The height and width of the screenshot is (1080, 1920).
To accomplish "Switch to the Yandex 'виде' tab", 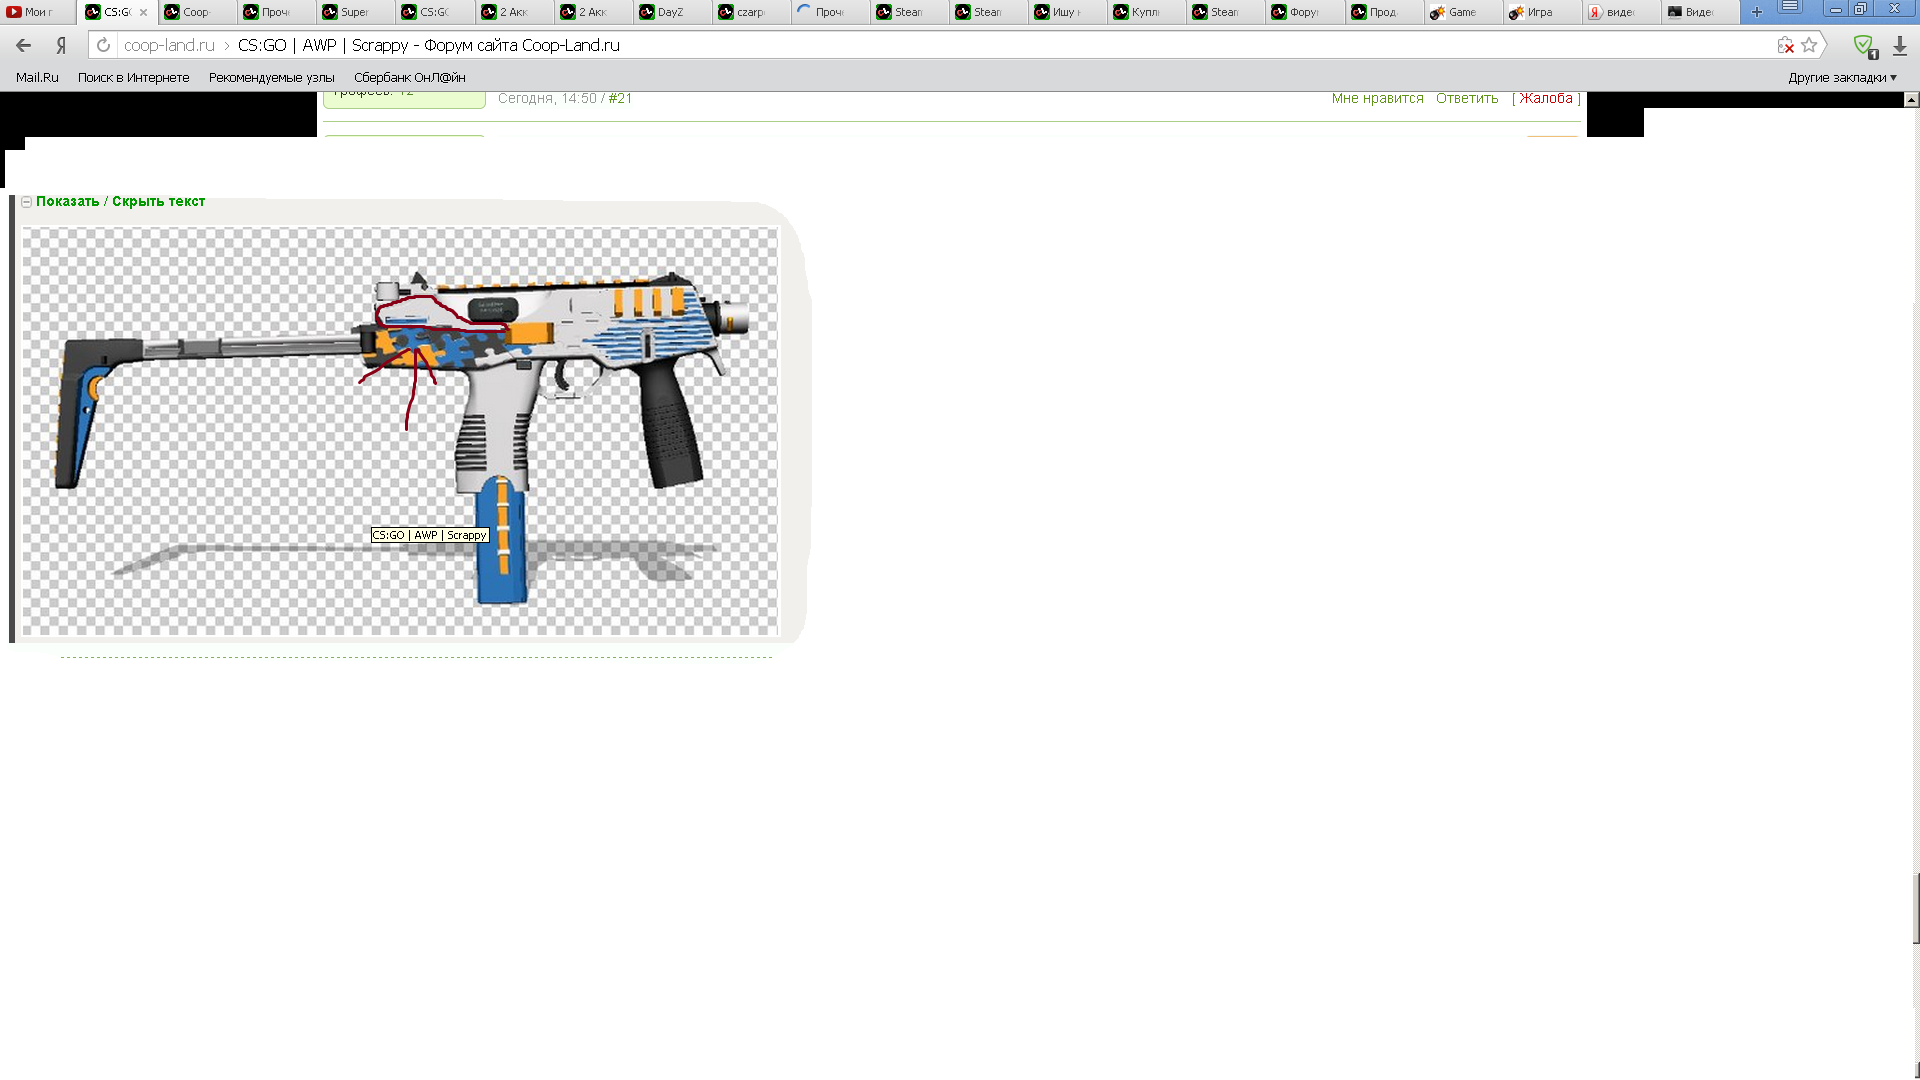I will click(x=1619, y=12).
